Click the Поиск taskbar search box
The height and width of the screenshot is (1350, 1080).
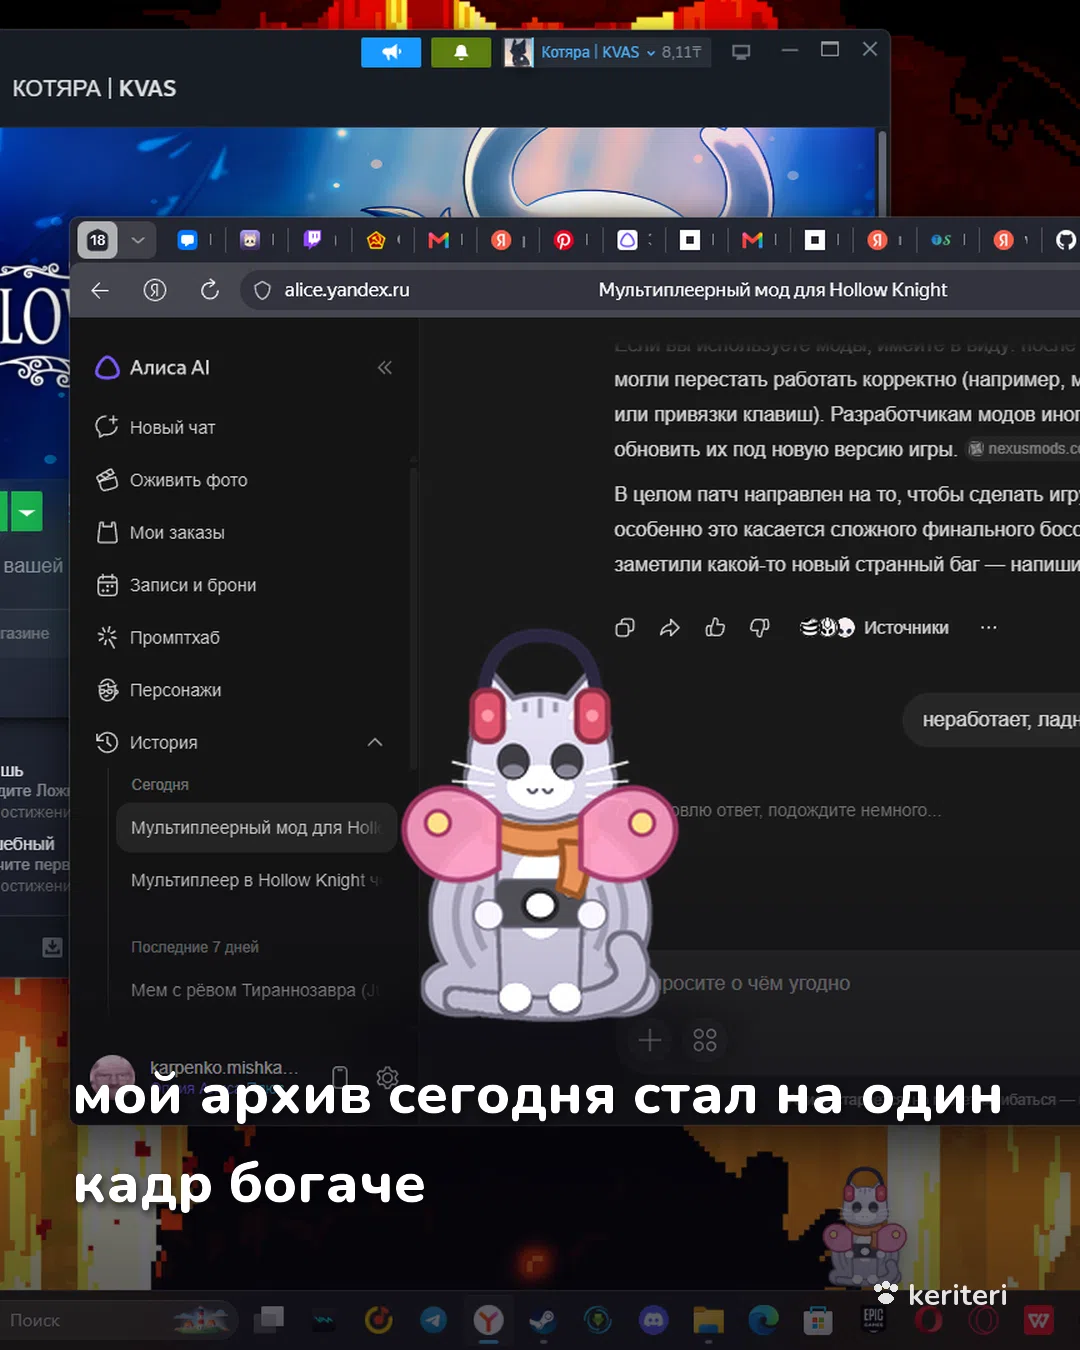point(118,1320)
